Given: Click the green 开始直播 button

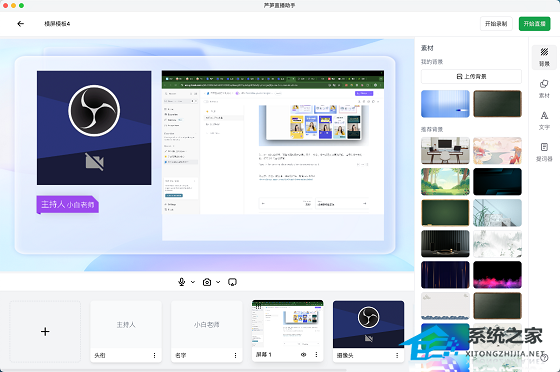Looking at the screenshot, I should 534,24.
